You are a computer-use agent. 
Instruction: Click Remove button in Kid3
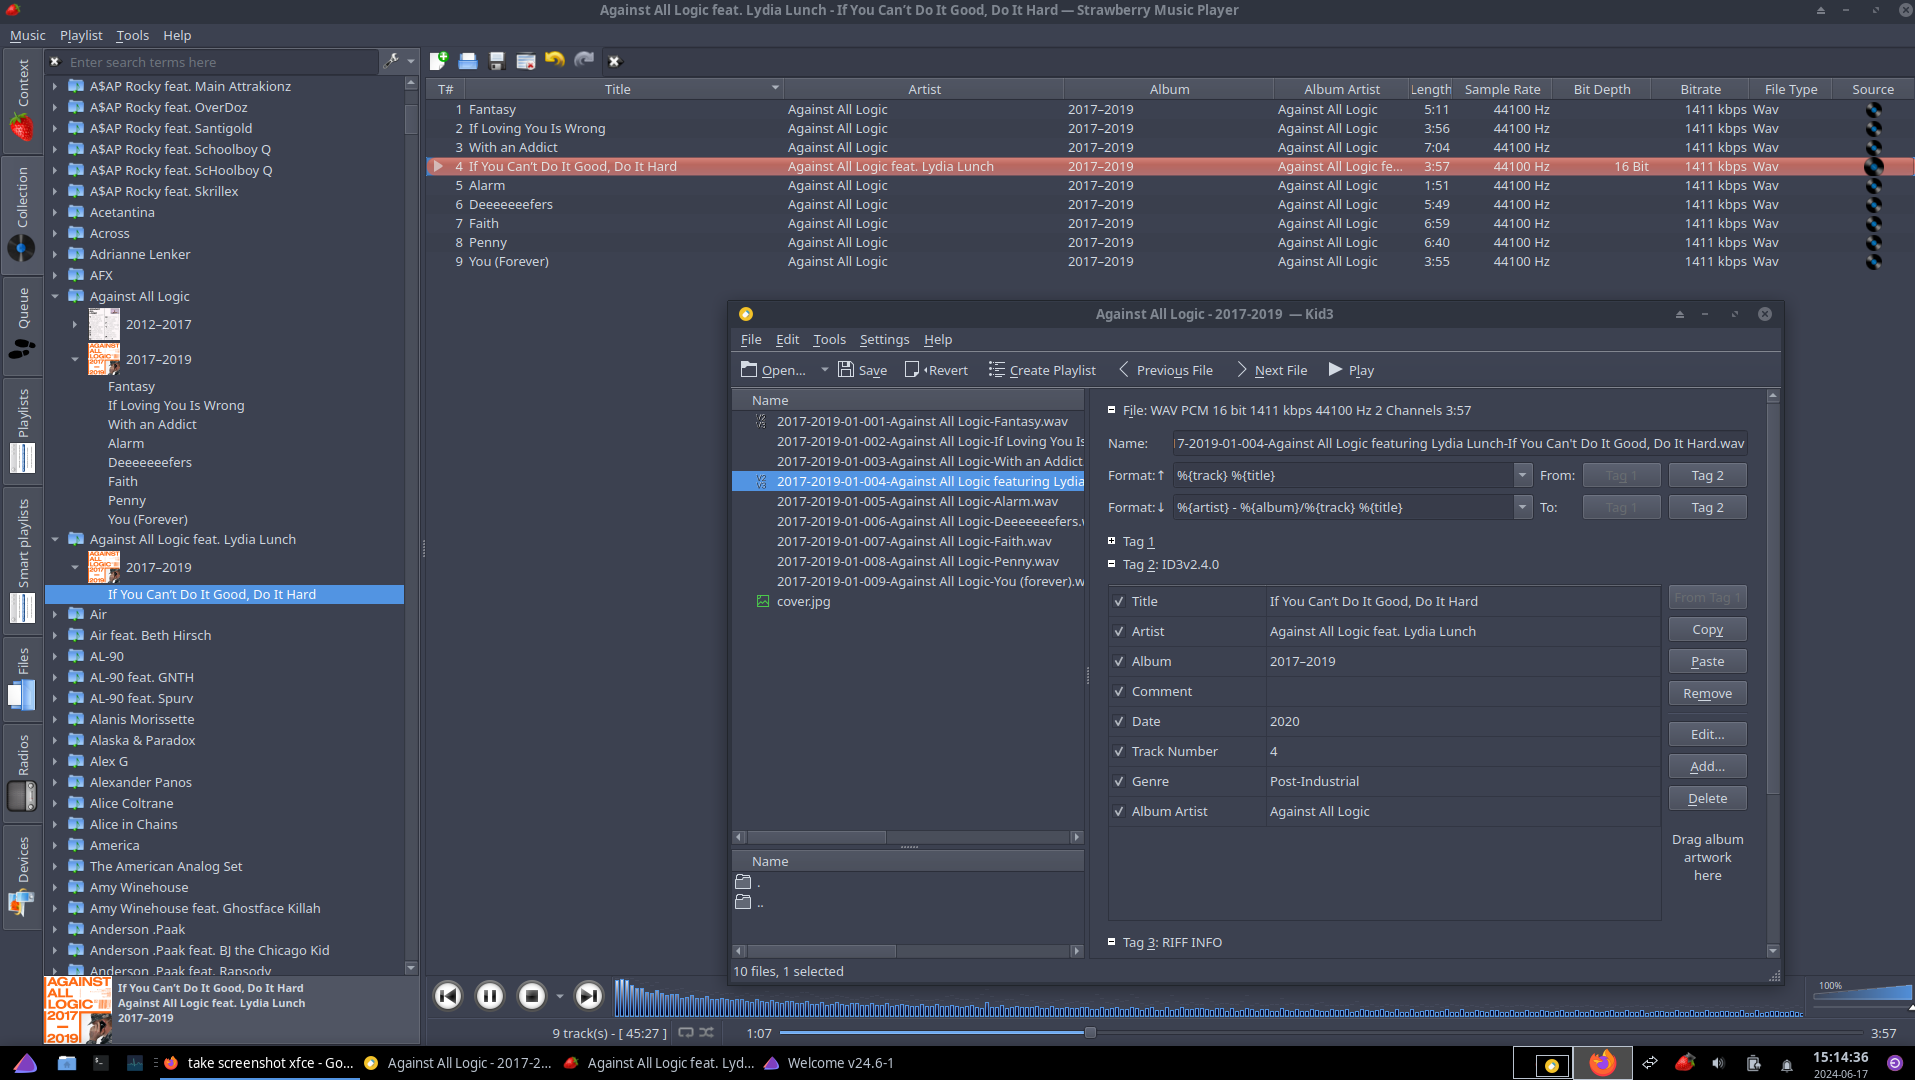coord(1707,693)
